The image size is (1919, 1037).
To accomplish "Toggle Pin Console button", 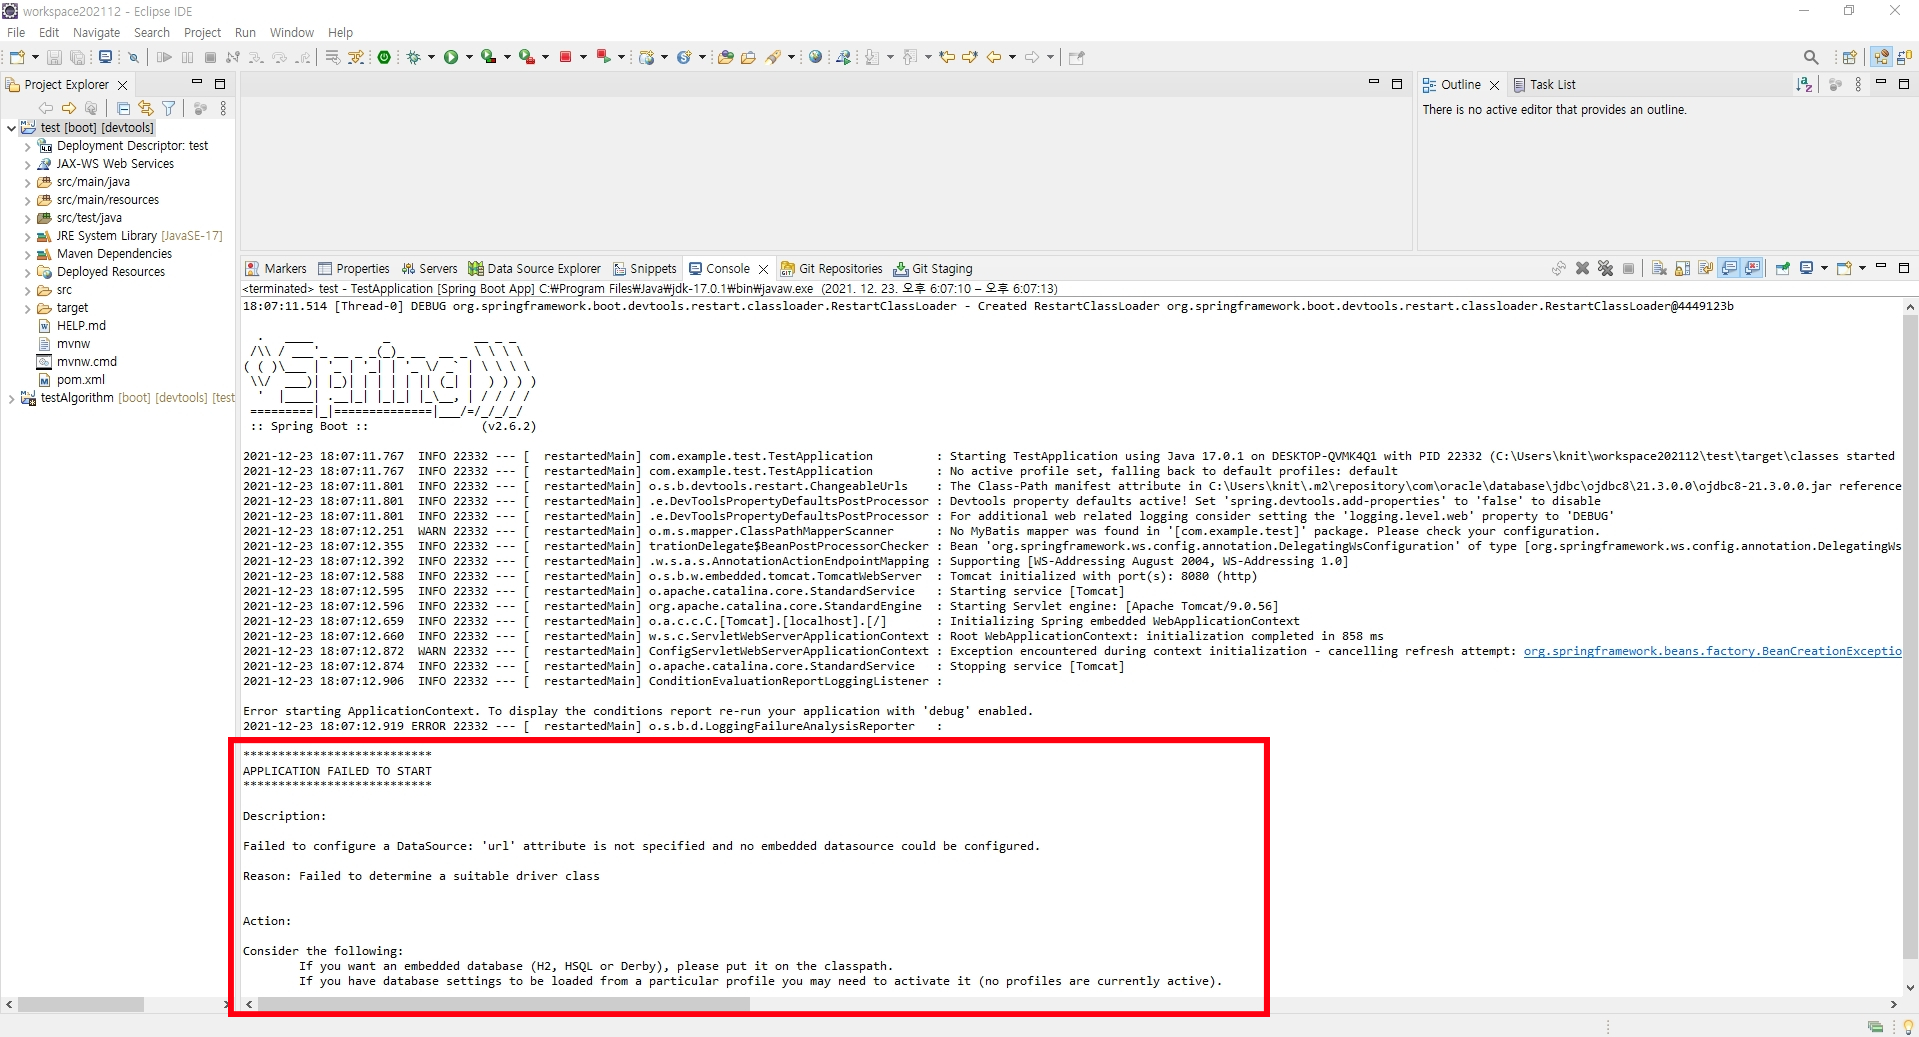I will point(1782,268).
